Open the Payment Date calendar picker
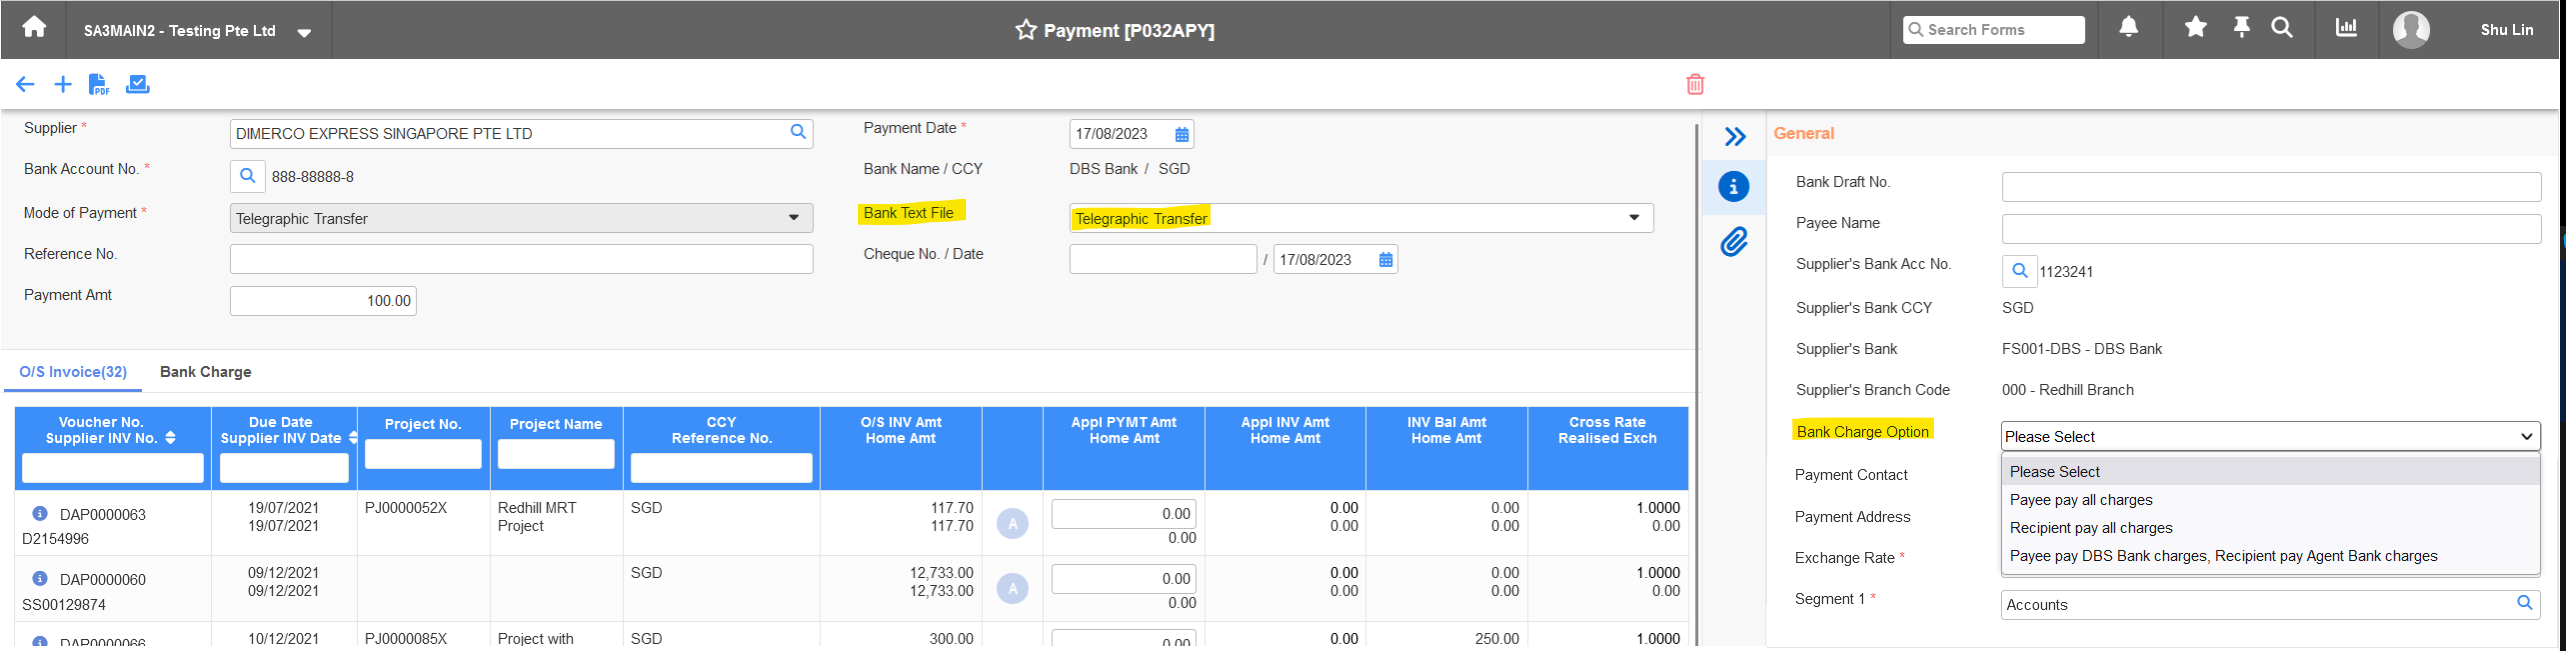 (1182, 135)
